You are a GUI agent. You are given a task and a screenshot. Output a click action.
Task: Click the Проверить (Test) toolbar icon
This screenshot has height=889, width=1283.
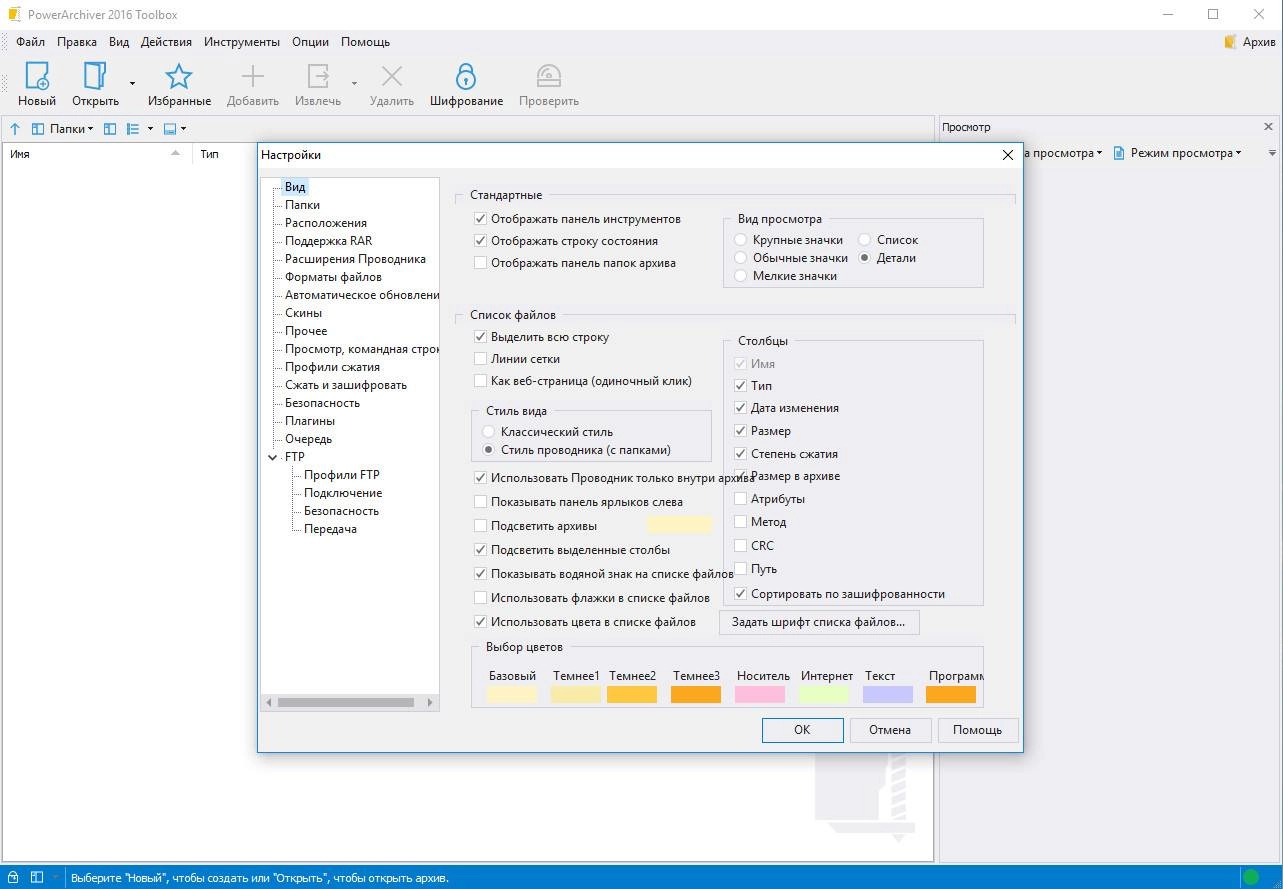549,76
